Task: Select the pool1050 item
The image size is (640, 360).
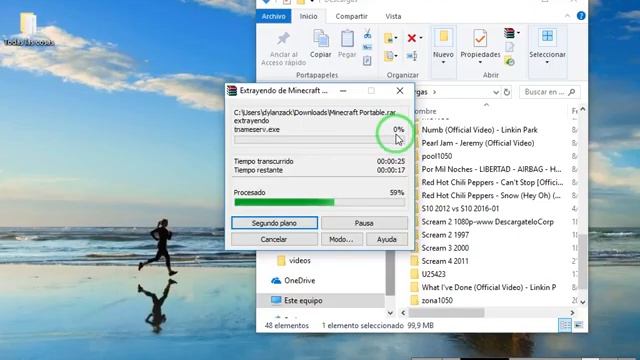Action: [437, 156]
